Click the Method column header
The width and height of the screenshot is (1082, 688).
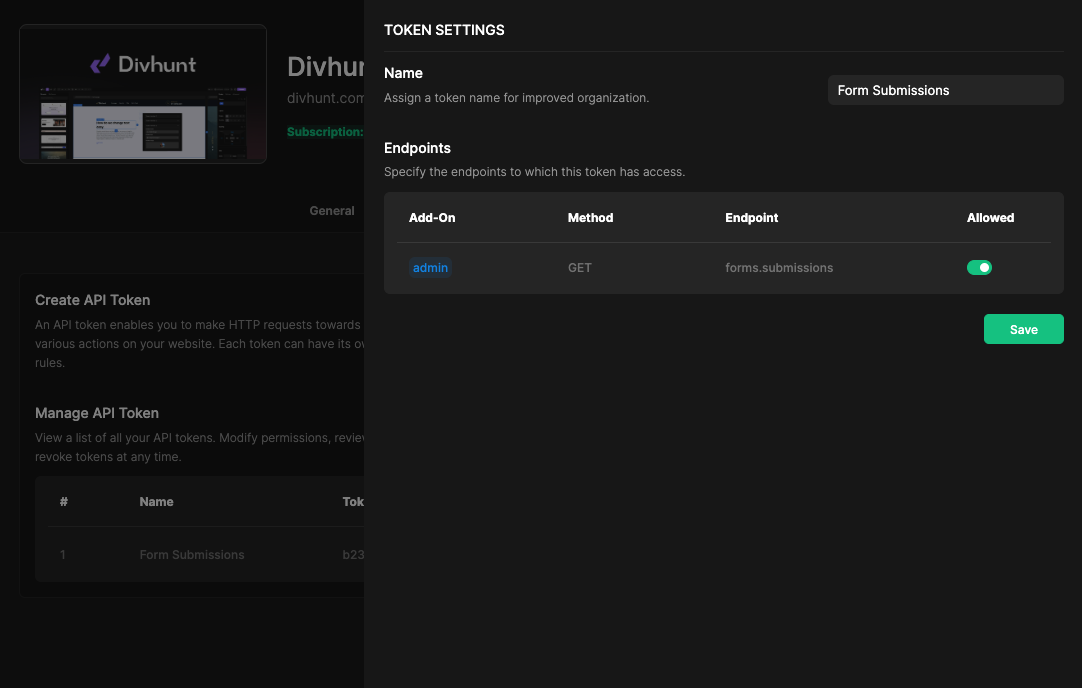[x=591, y=218]
